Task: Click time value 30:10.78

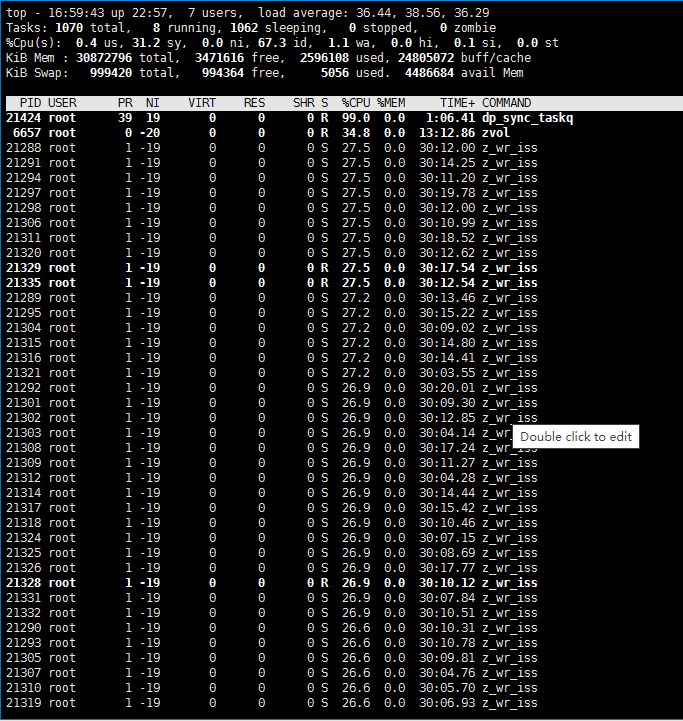Action: tap(447, 643)
